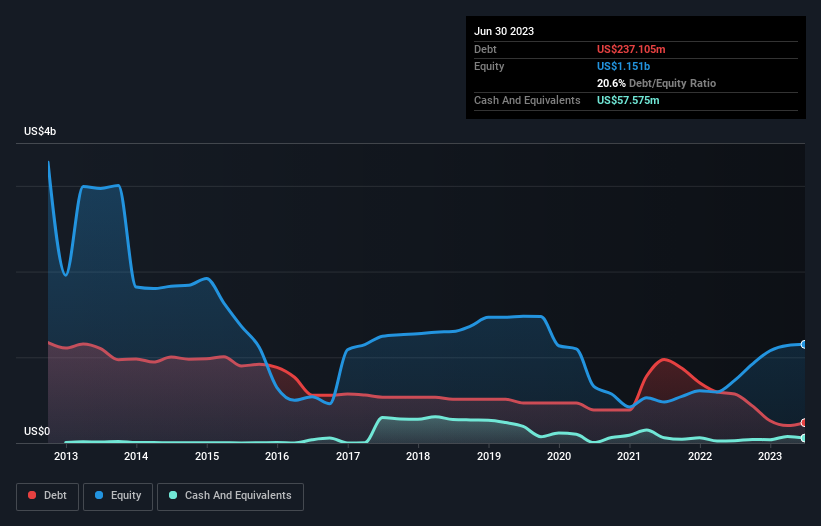Click the 2021 x-axis label
This screenshot has width=821, height=526.
[x=629, y=456]
